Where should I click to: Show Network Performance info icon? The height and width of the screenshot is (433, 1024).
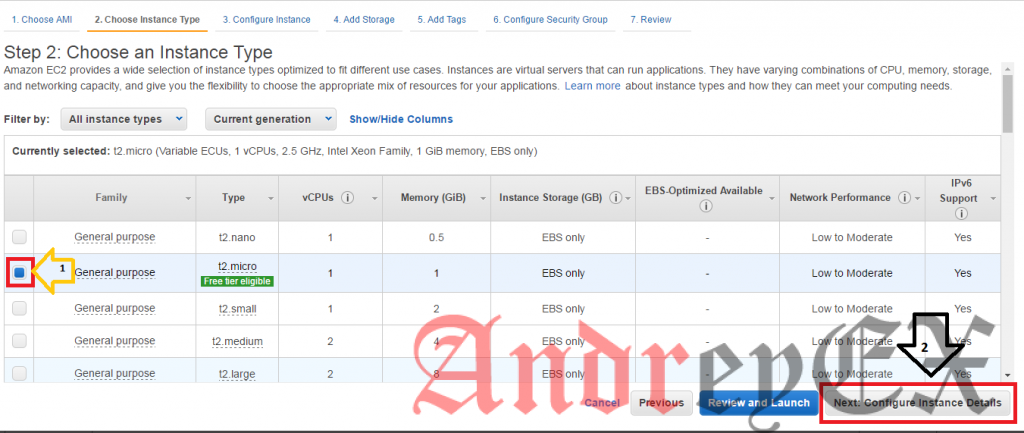tap(904, 197)
